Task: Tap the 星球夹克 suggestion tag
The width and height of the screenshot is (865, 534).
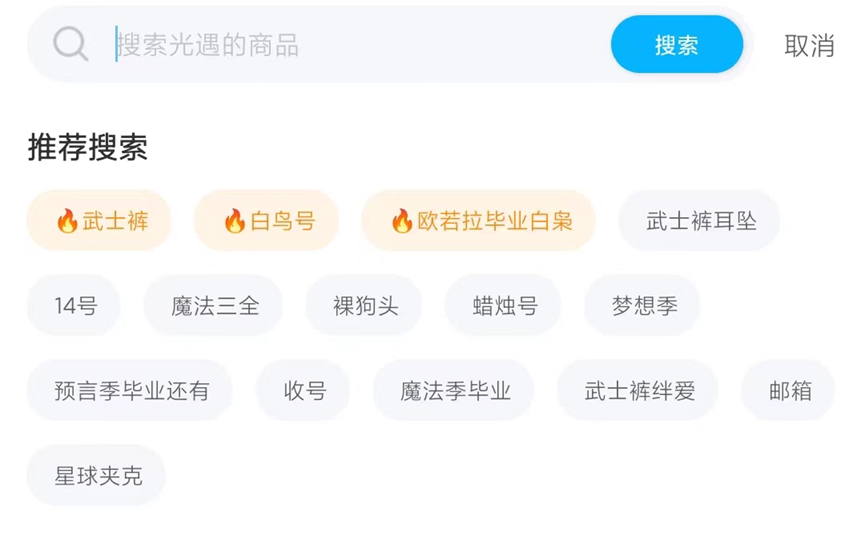Action: 98,476
